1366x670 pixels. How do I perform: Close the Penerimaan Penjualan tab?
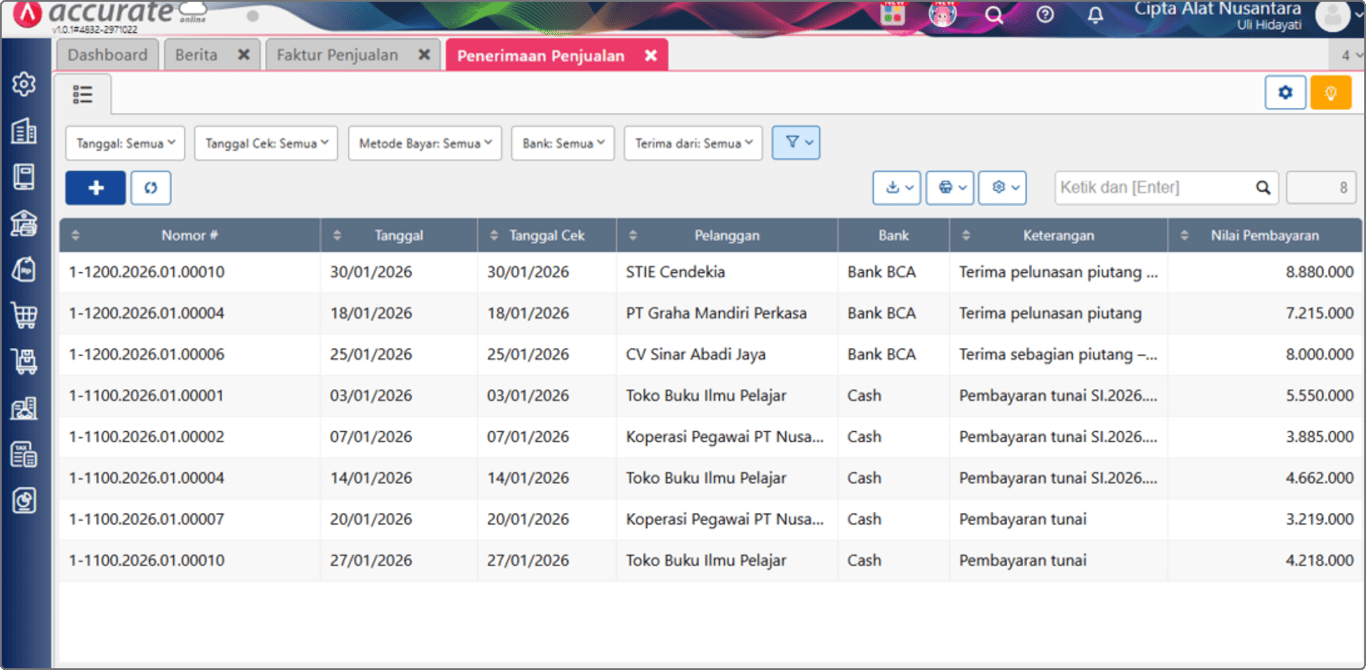[651, 56]
